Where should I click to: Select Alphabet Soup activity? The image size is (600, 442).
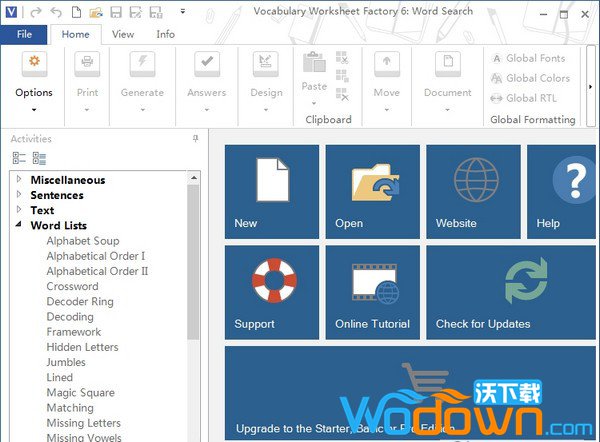[83, 241]
